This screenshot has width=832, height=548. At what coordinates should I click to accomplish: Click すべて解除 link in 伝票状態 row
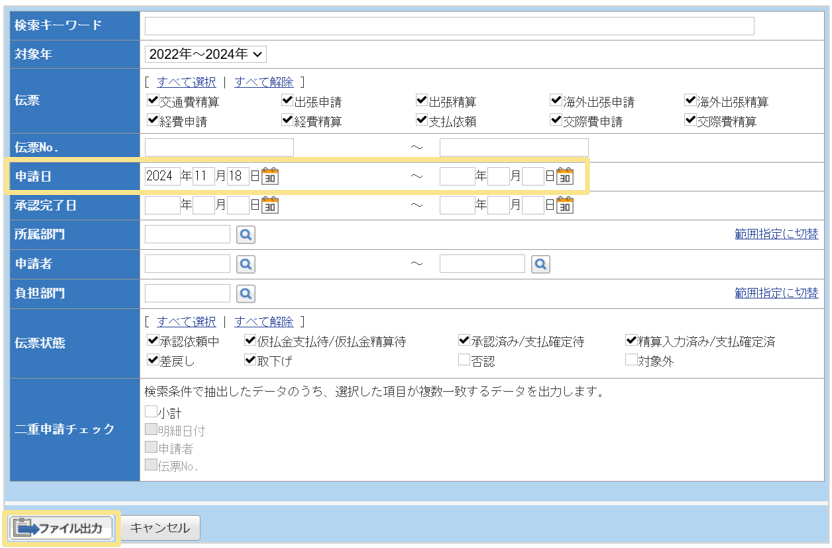(x=264, y=322)
